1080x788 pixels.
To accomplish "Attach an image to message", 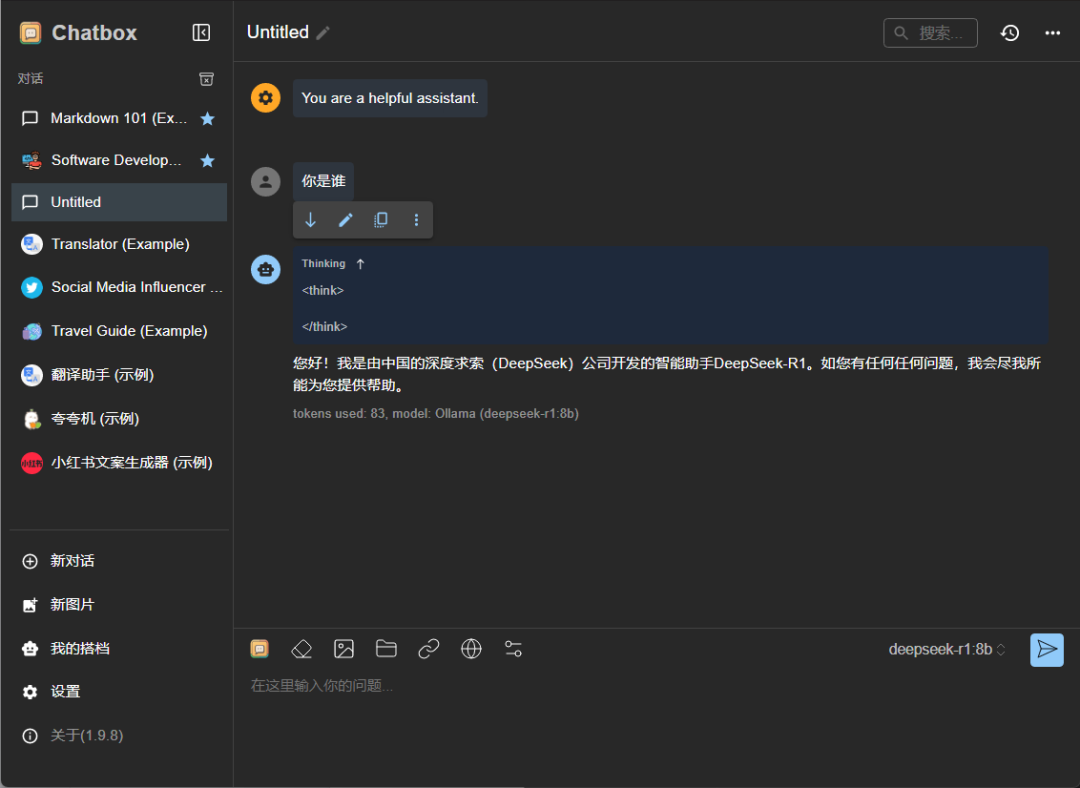I will (344, 649).
